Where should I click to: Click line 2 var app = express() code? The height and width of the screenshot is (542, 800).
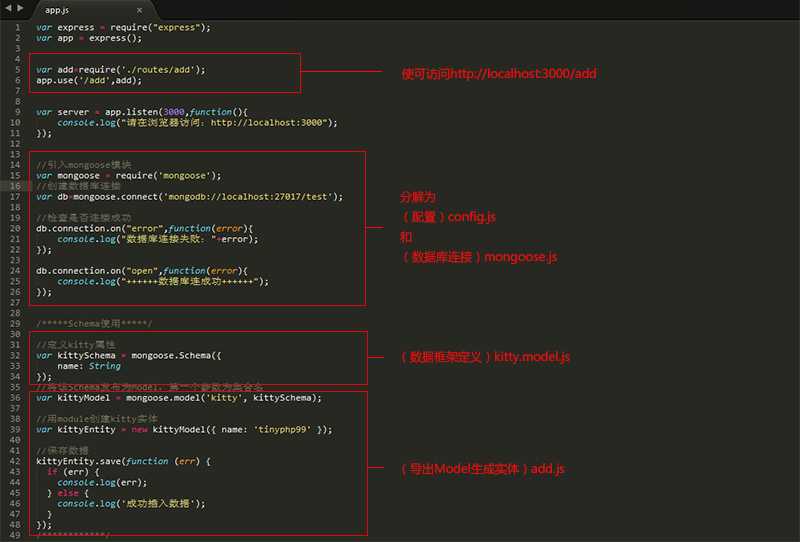coord(89,38)
